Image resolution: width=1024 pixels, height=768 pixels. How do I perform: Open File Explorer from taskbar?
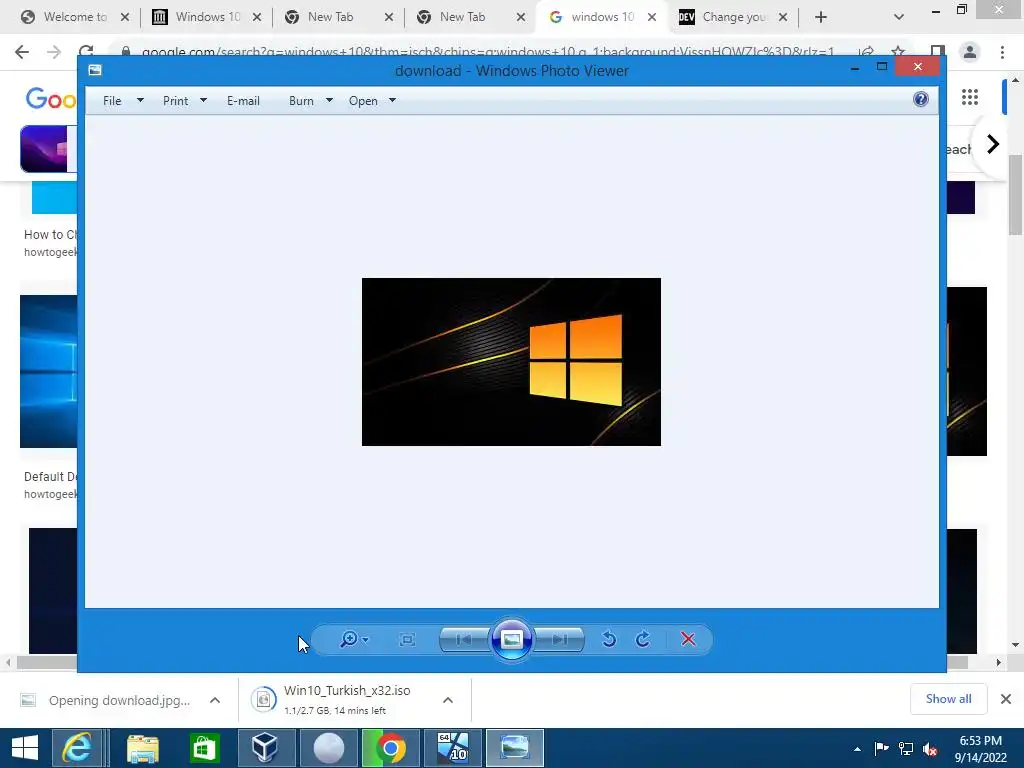tap(142, 748)
